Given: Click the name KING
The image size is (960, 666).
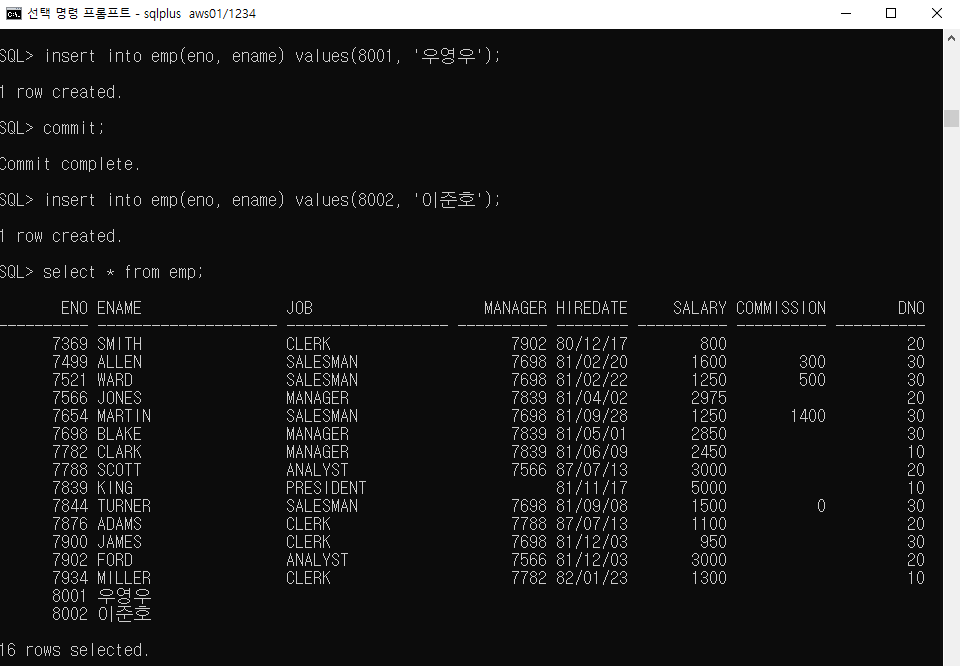Looking at the screenshot, I should click(x=114, y=488).
